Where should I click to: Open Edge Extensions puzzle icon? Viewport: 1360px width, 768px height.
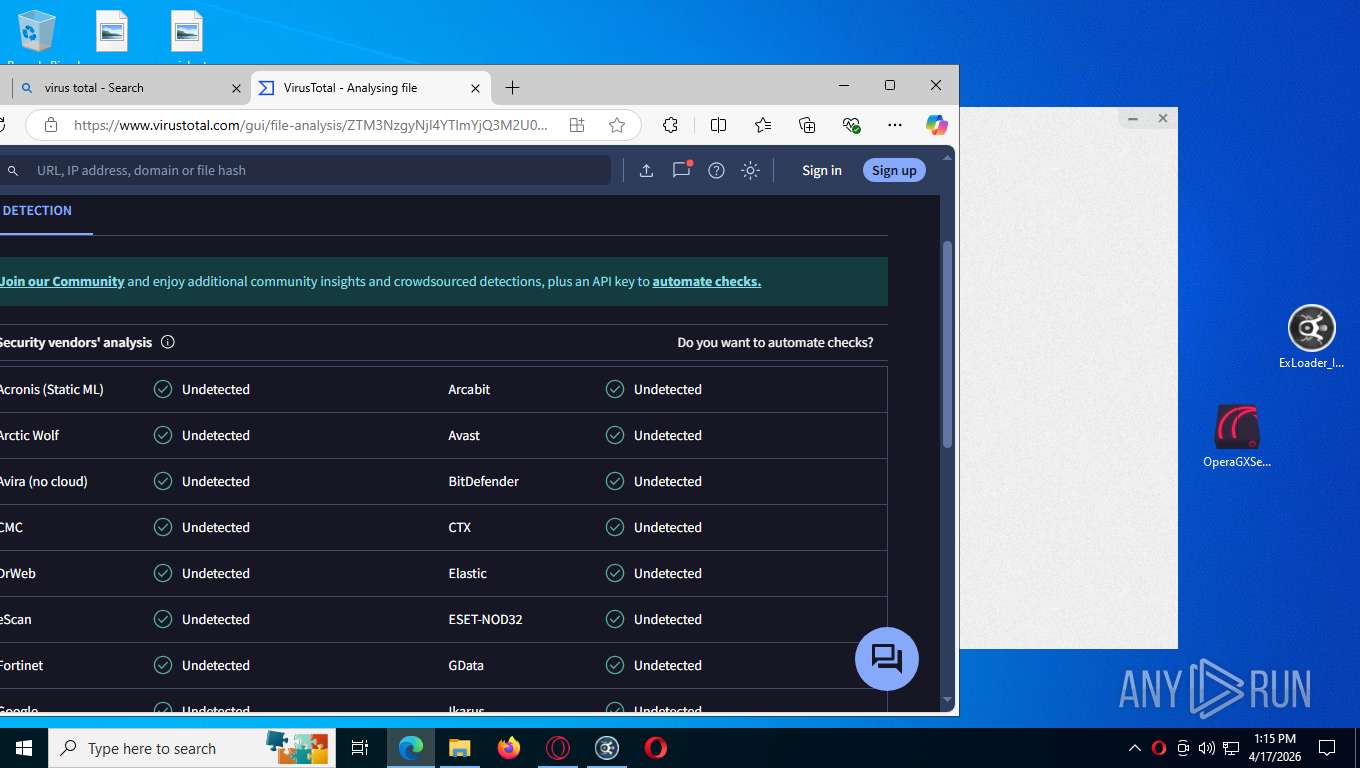(x=670, y=125)
